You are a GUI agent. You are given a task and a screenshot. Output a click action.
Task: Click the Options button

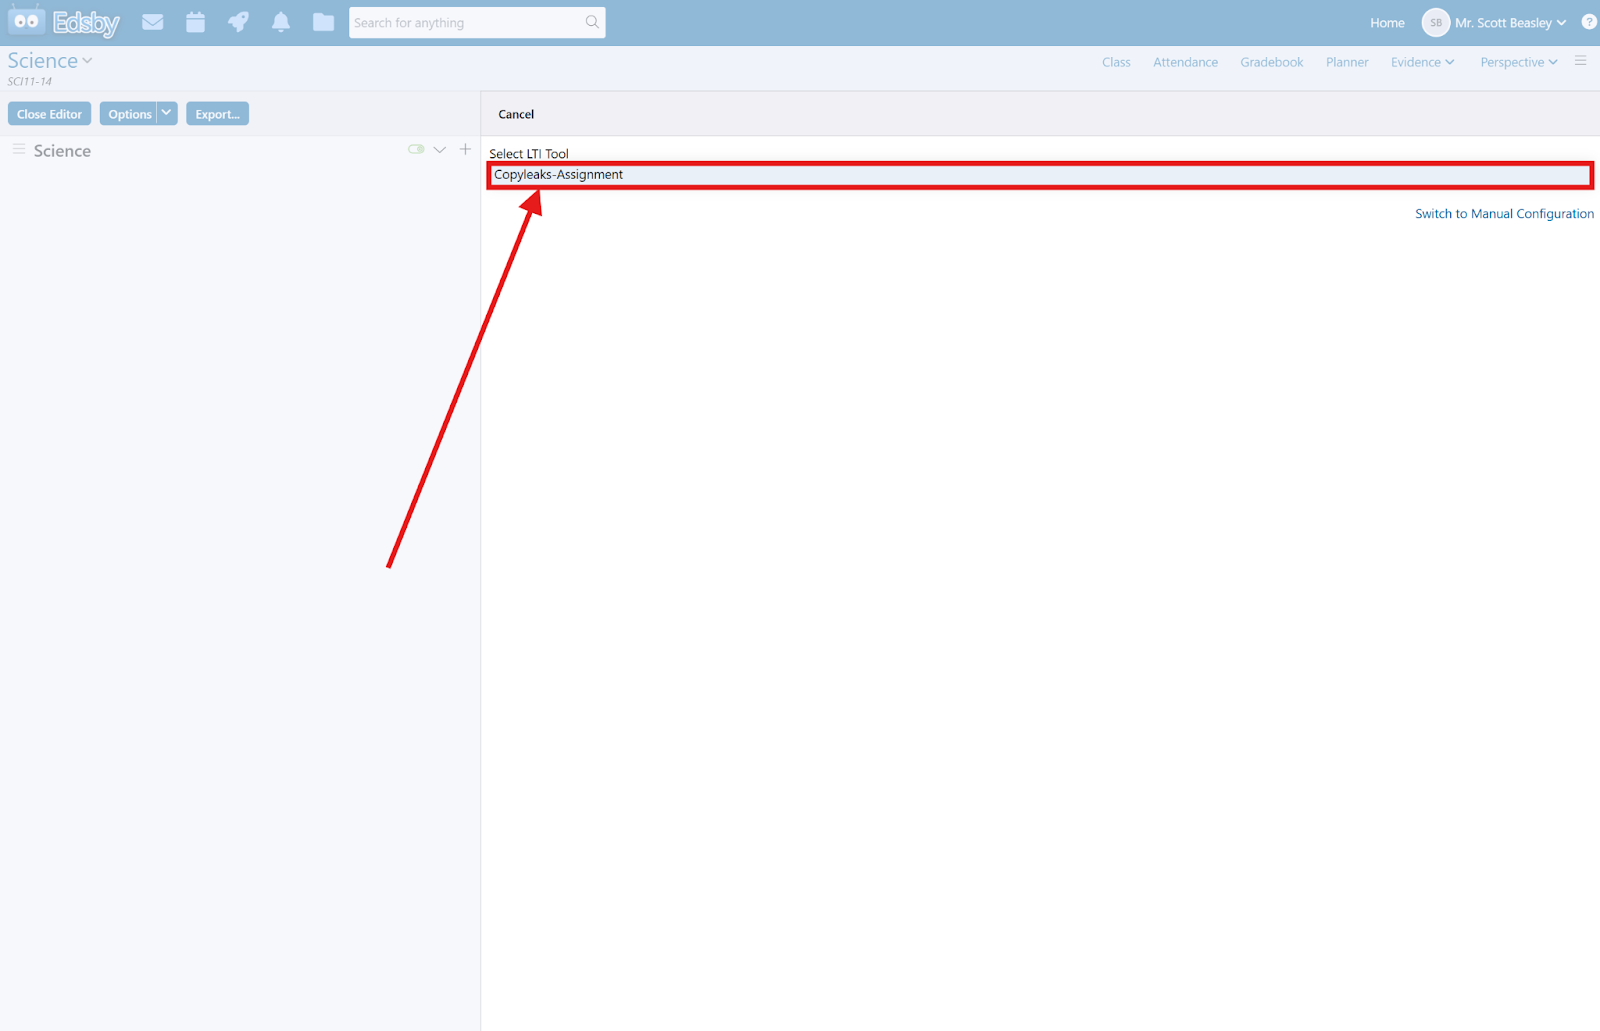(129, 113)
